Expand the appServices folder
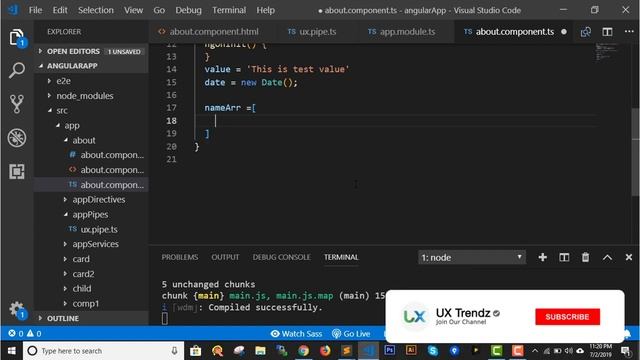The image size is (640, 360). [95, 244]
